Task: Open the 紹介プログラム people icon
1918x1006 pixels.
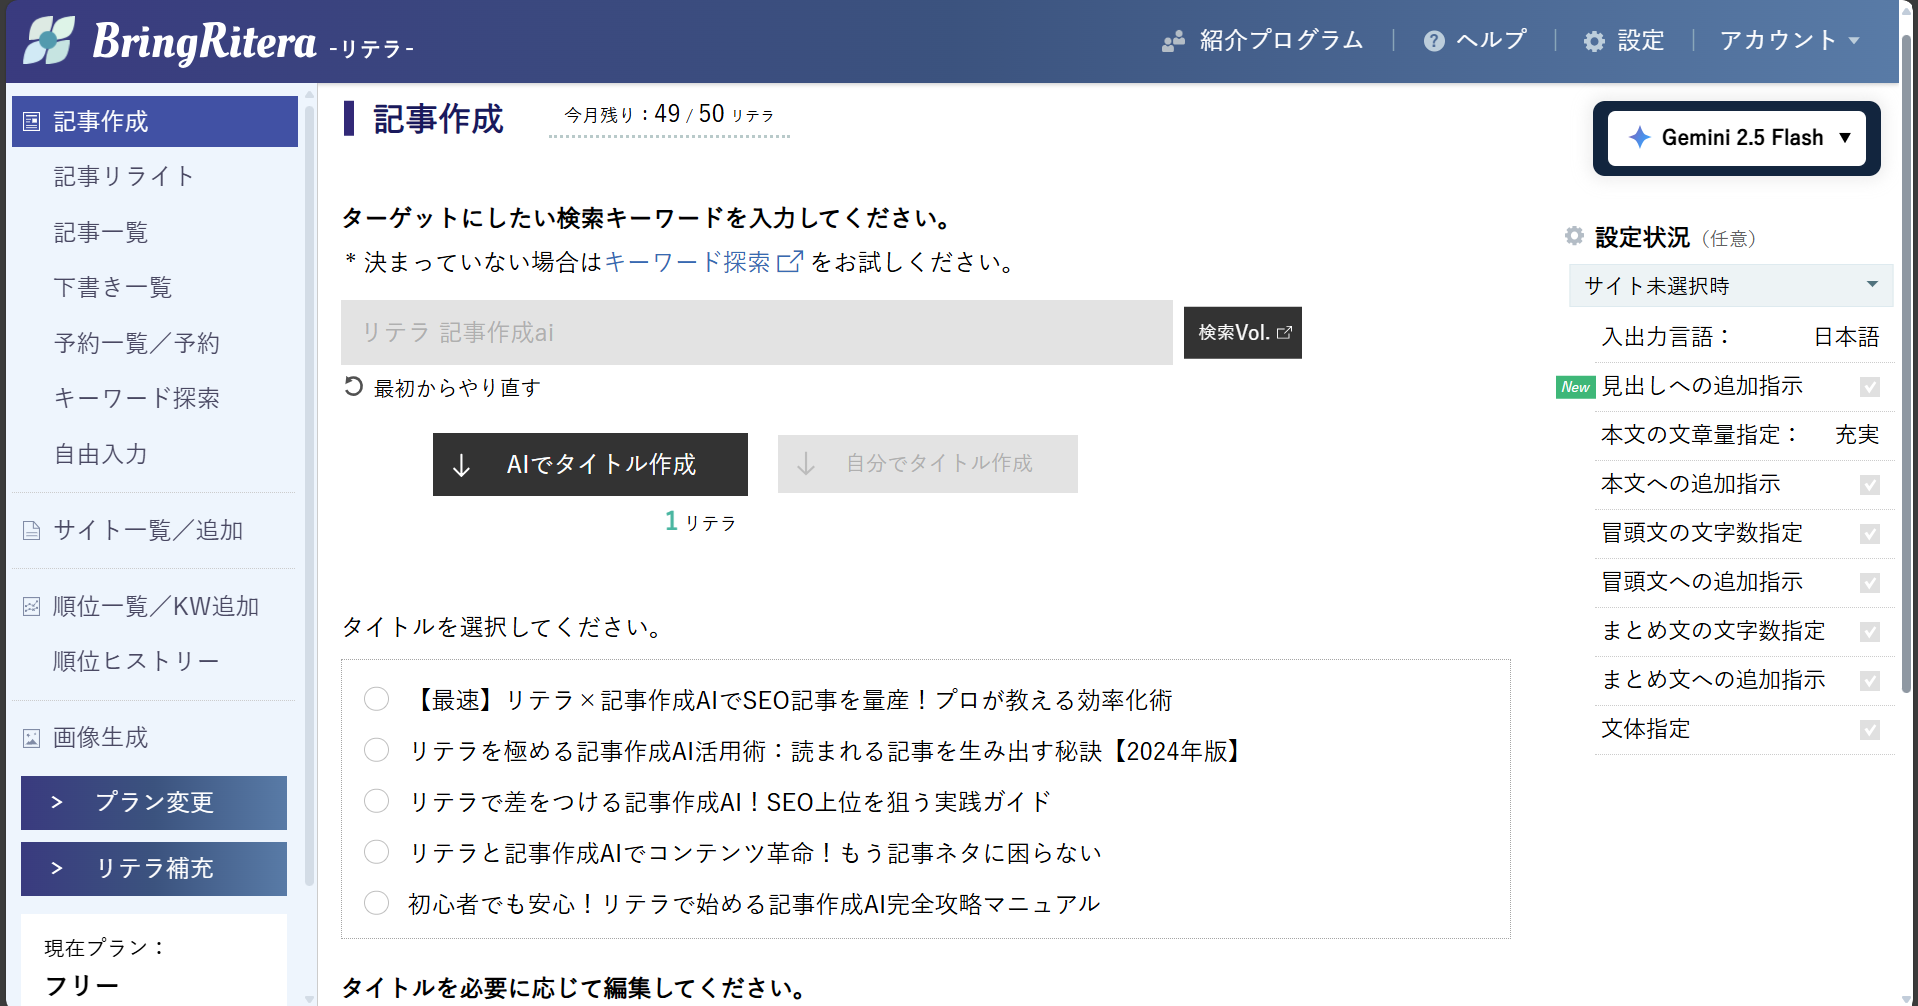Action: pyautogui.click(x=1173, y=41)
